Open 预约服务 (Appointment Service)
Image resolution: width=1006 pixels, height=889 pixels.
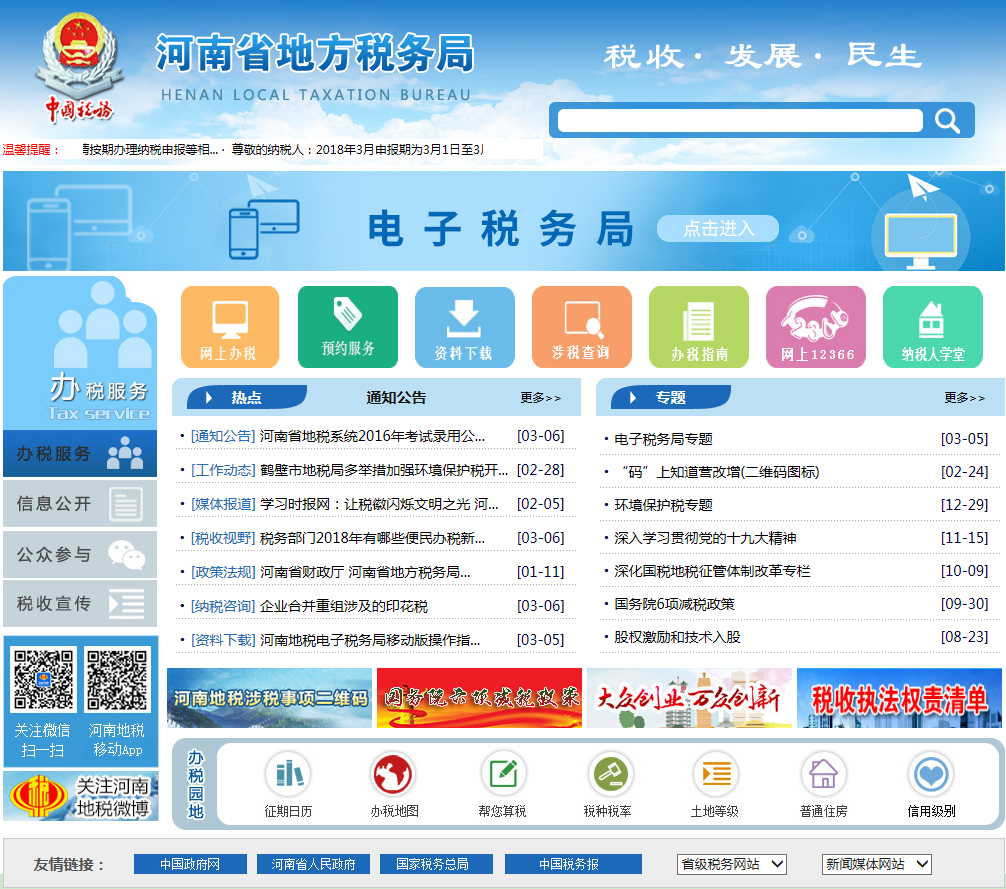347,327
